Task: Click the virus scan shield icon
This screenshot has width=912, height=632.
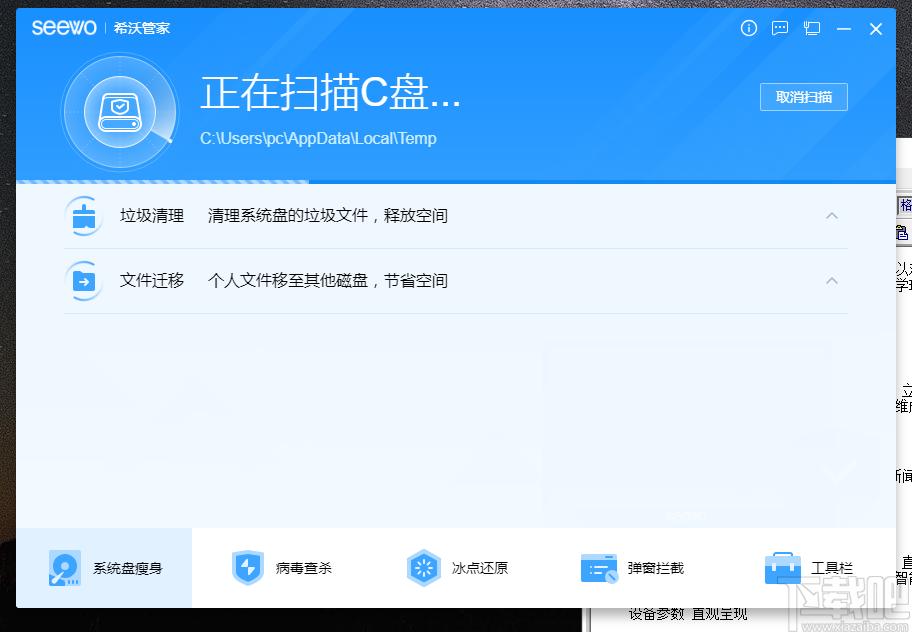Action: tap(248, 568)
